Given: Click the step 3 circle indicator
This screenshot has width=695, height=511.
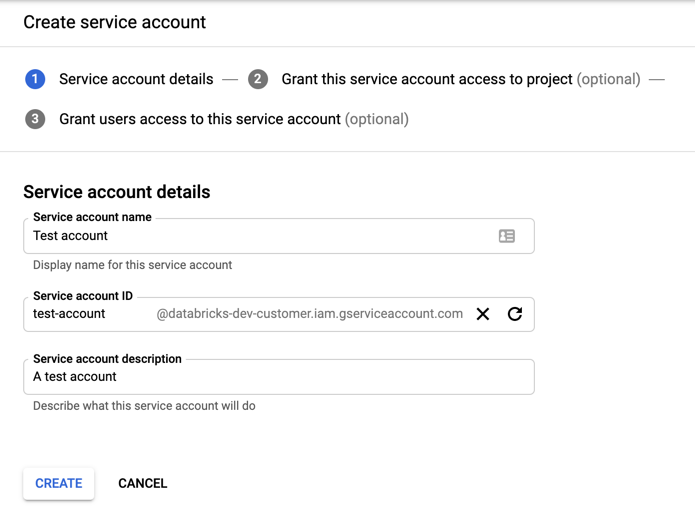Looking at the screenshot, I should [35, 119].
